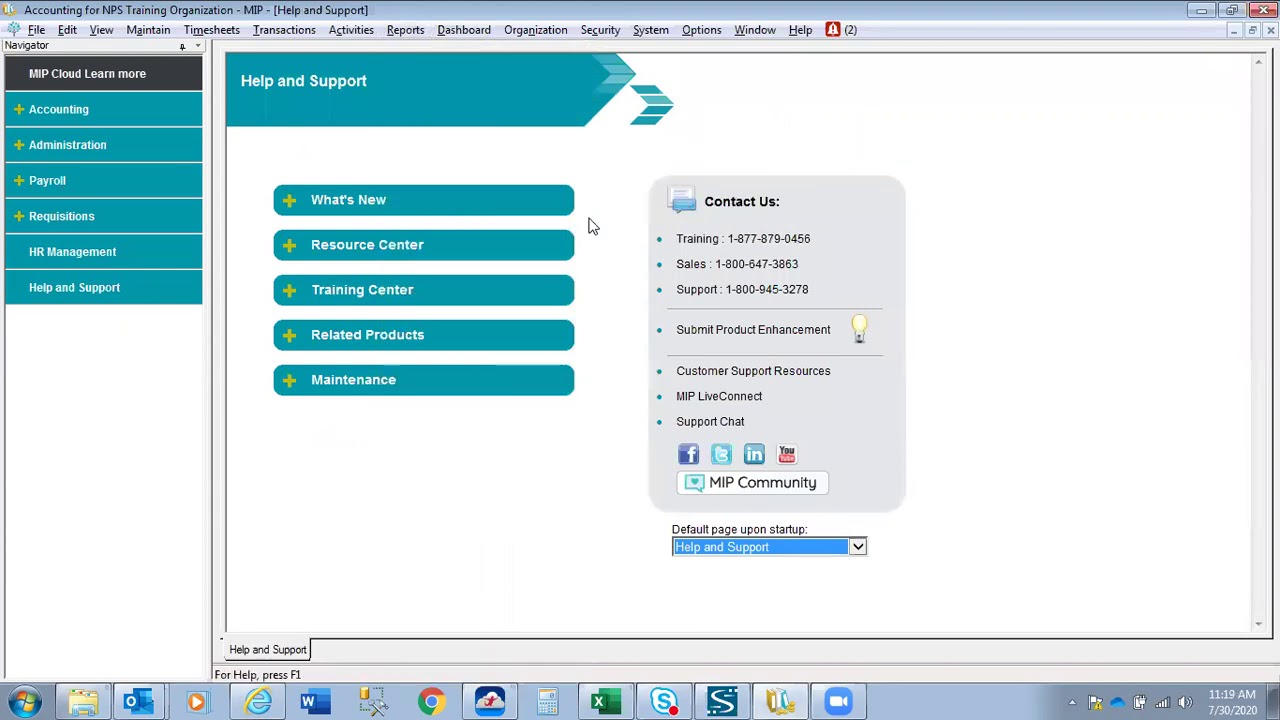Expand the Related Products section

pyautogui.click(x=424, y=335)
